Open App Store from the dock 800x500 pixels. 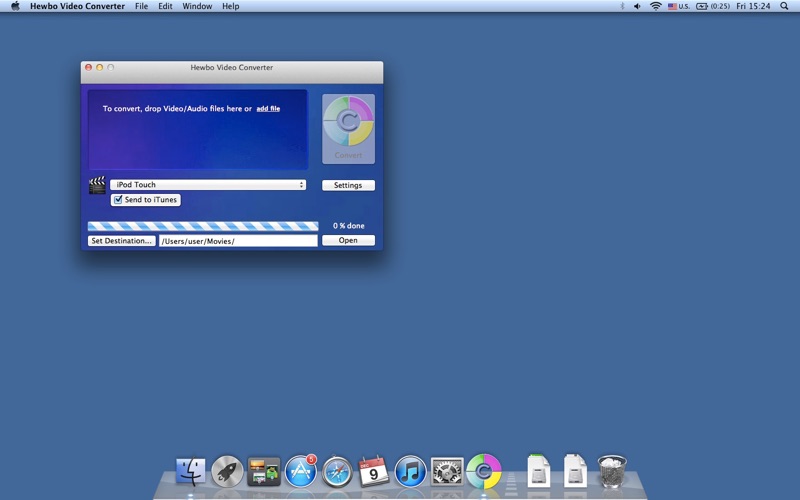click(301, 471)
